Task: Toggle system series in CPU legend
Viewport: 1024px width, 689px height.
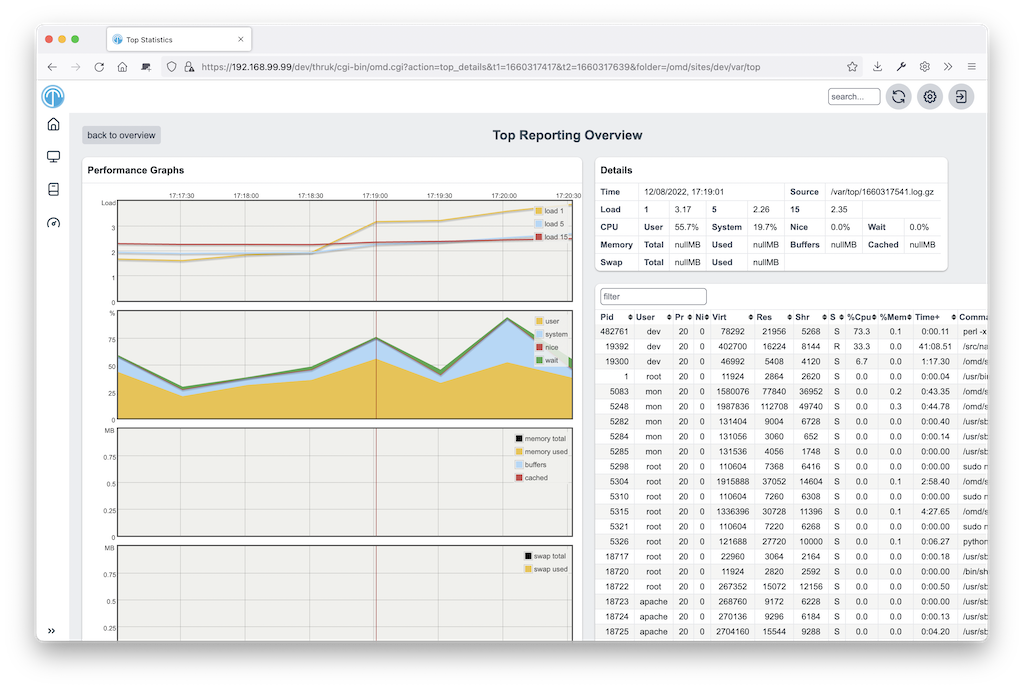Action: pos(551,334)
